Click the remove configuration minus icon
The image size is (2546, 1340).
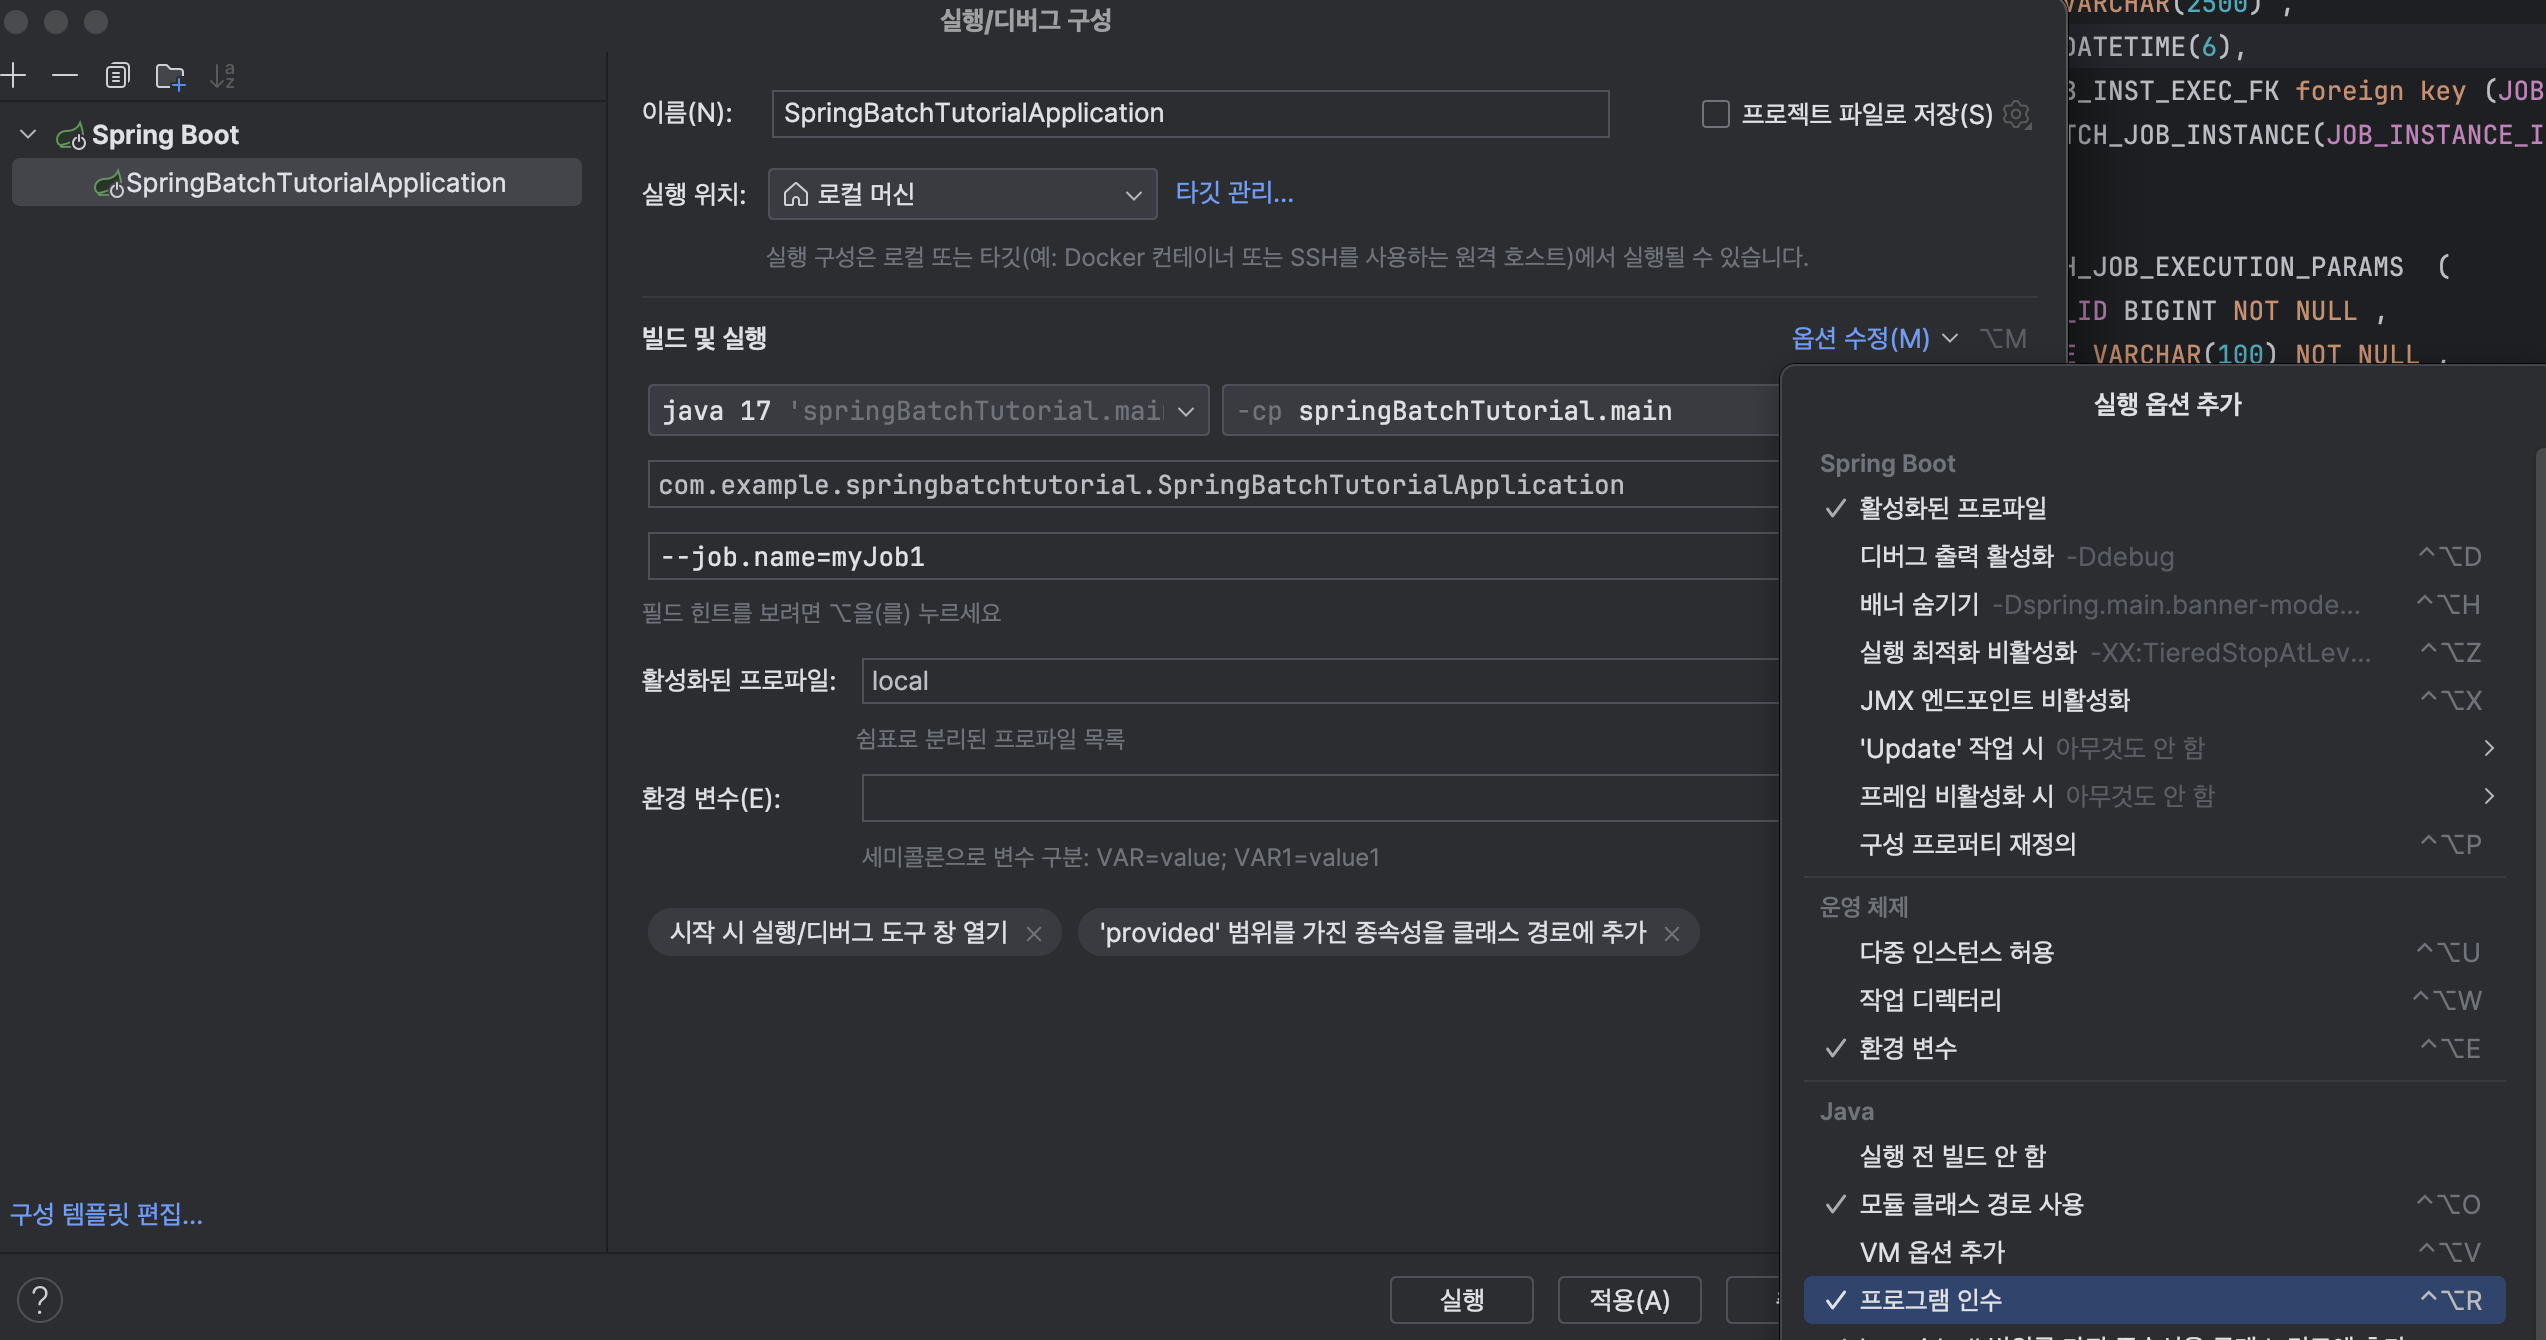point(65,75)
